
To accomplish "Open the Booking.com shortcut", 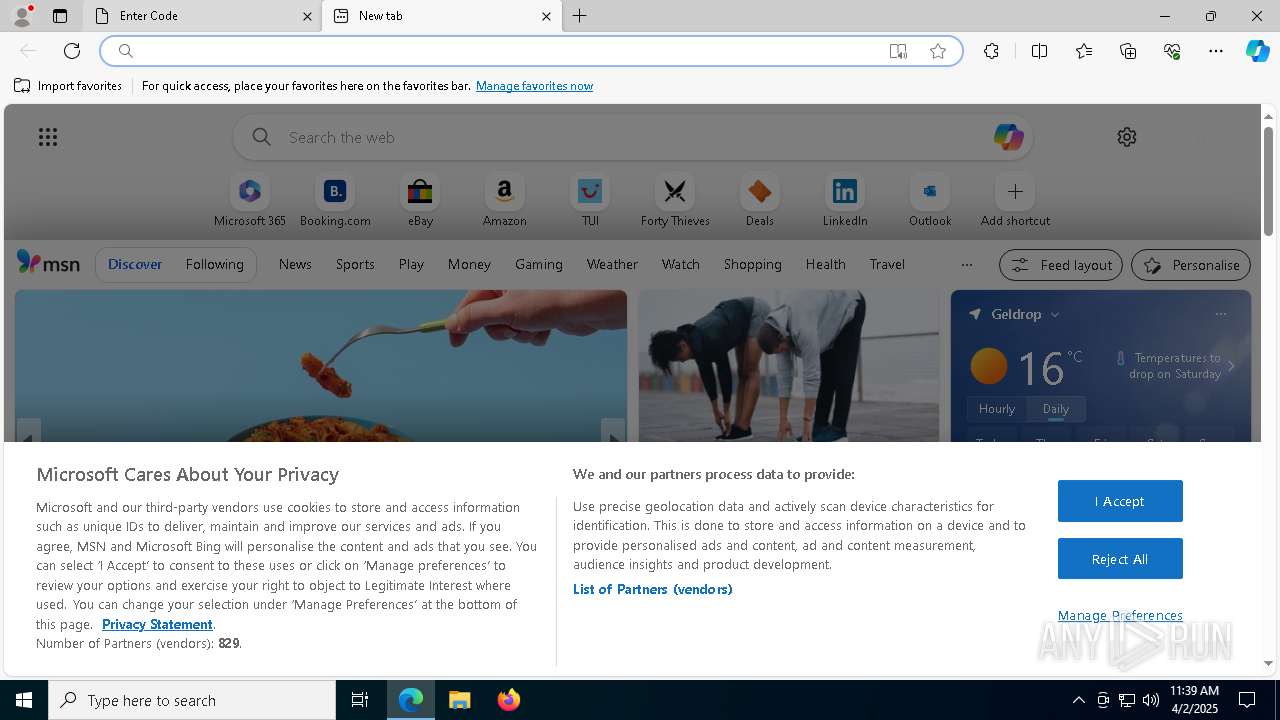I will pos(335,201).
